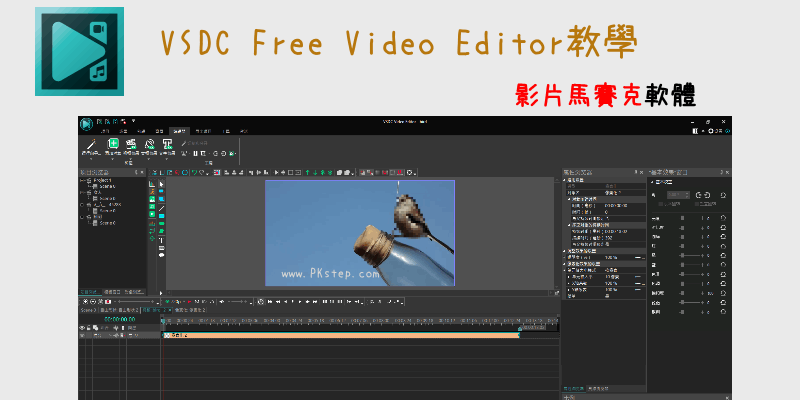Screen dimensions: 800x400
Task: Click the red flag marker icon on timeline toolbar
Action: coord(190,302)
